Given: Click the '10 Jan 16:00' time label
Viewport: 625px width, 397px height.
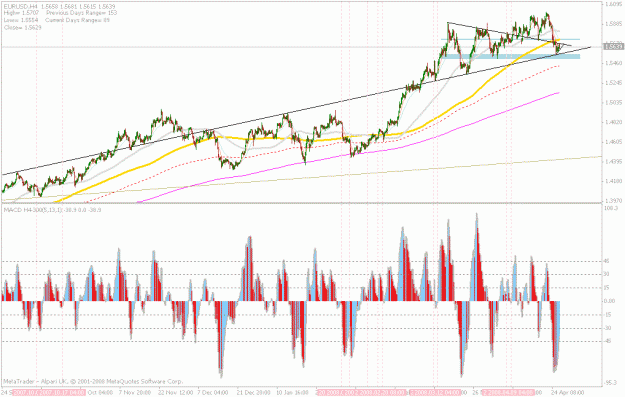Looking at the screenshot, I should coord(293,393).
